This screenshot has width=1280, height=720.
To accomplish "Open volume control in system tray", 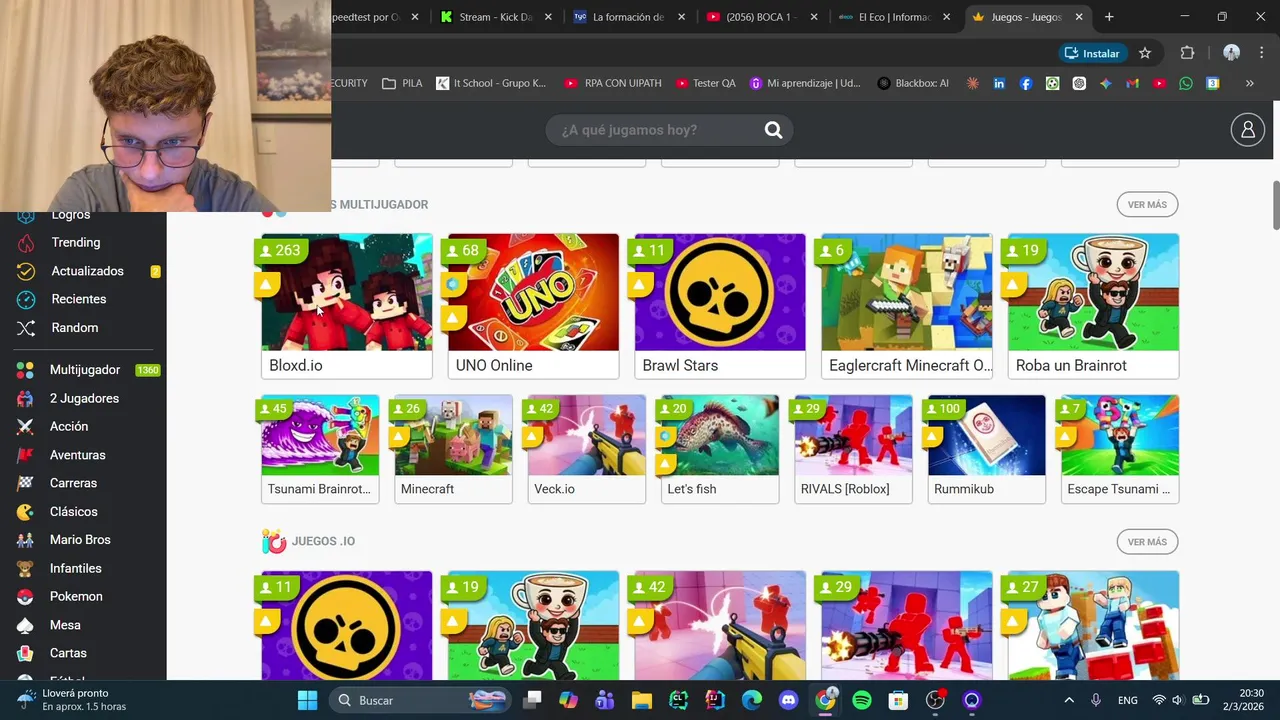I will (x=1178, y=700).
